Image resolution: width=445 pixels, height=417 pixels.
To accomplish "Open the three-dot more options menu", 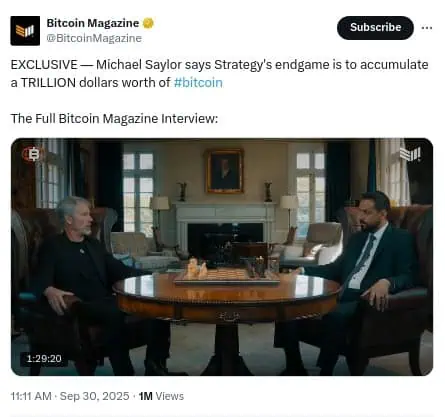I will [427, 28].
